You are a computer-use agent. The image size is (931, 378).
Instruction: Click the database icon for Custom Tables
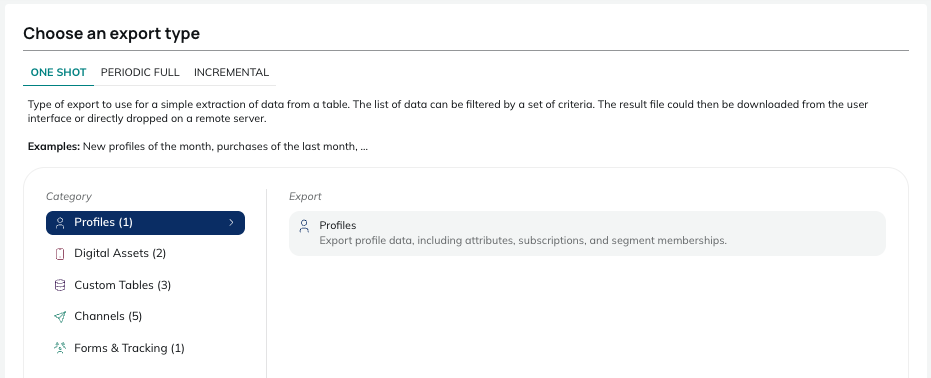pos(59,285)
